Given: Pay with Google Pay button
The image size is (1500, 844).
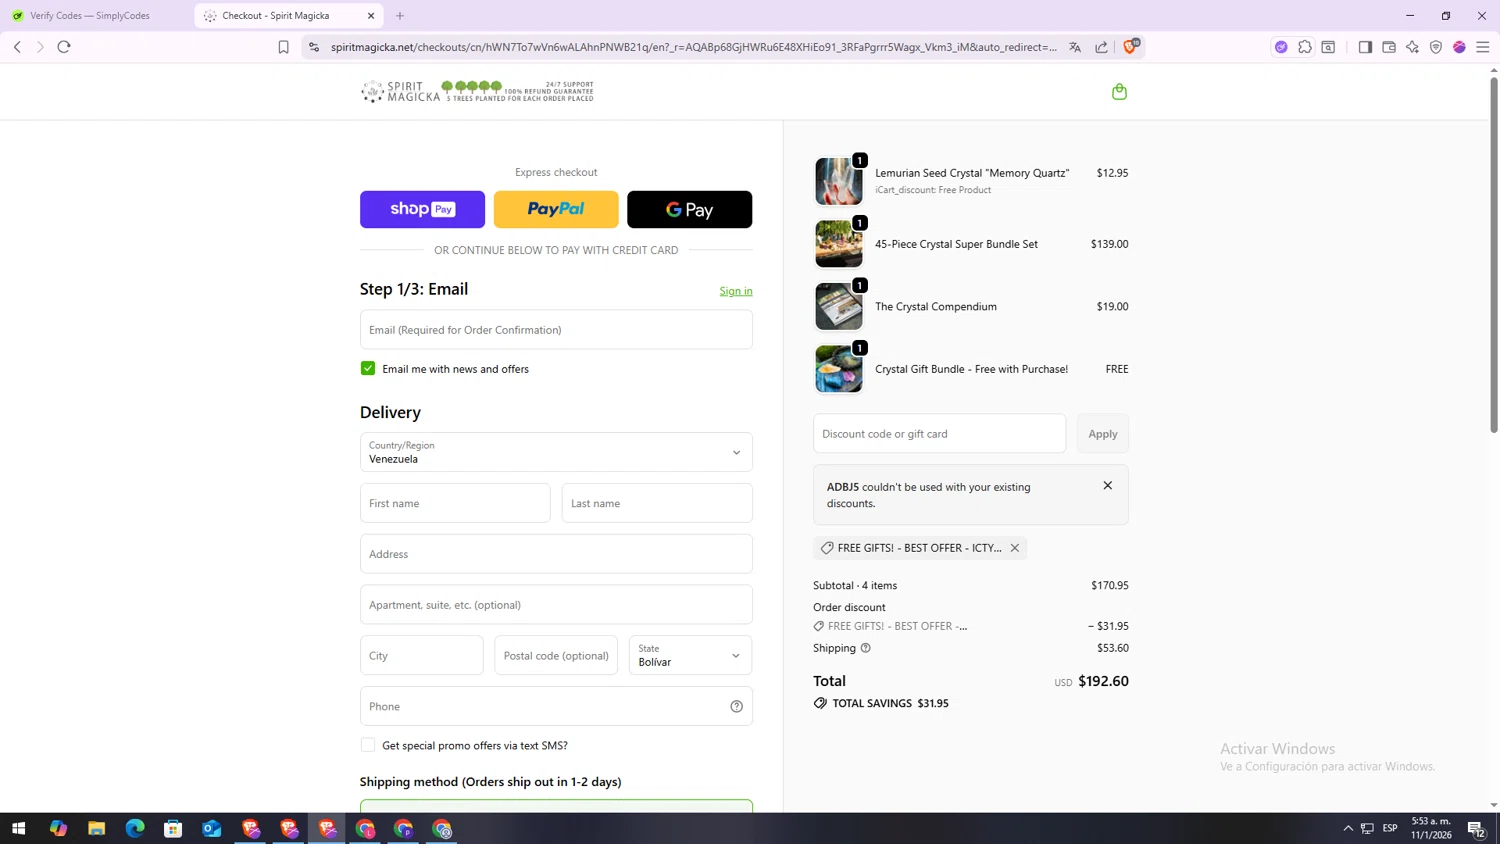Looking at the screenshot, I should pos(689,209).
